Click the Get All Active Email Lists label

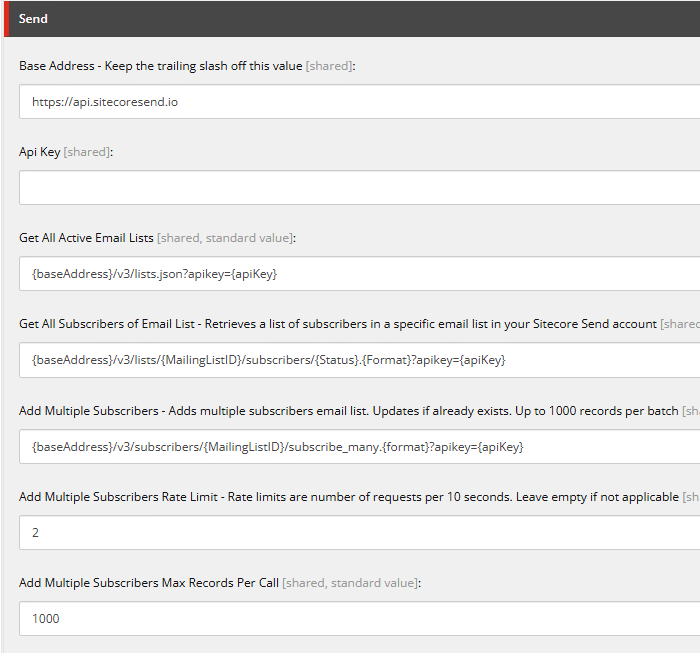(x=86, y=238)
